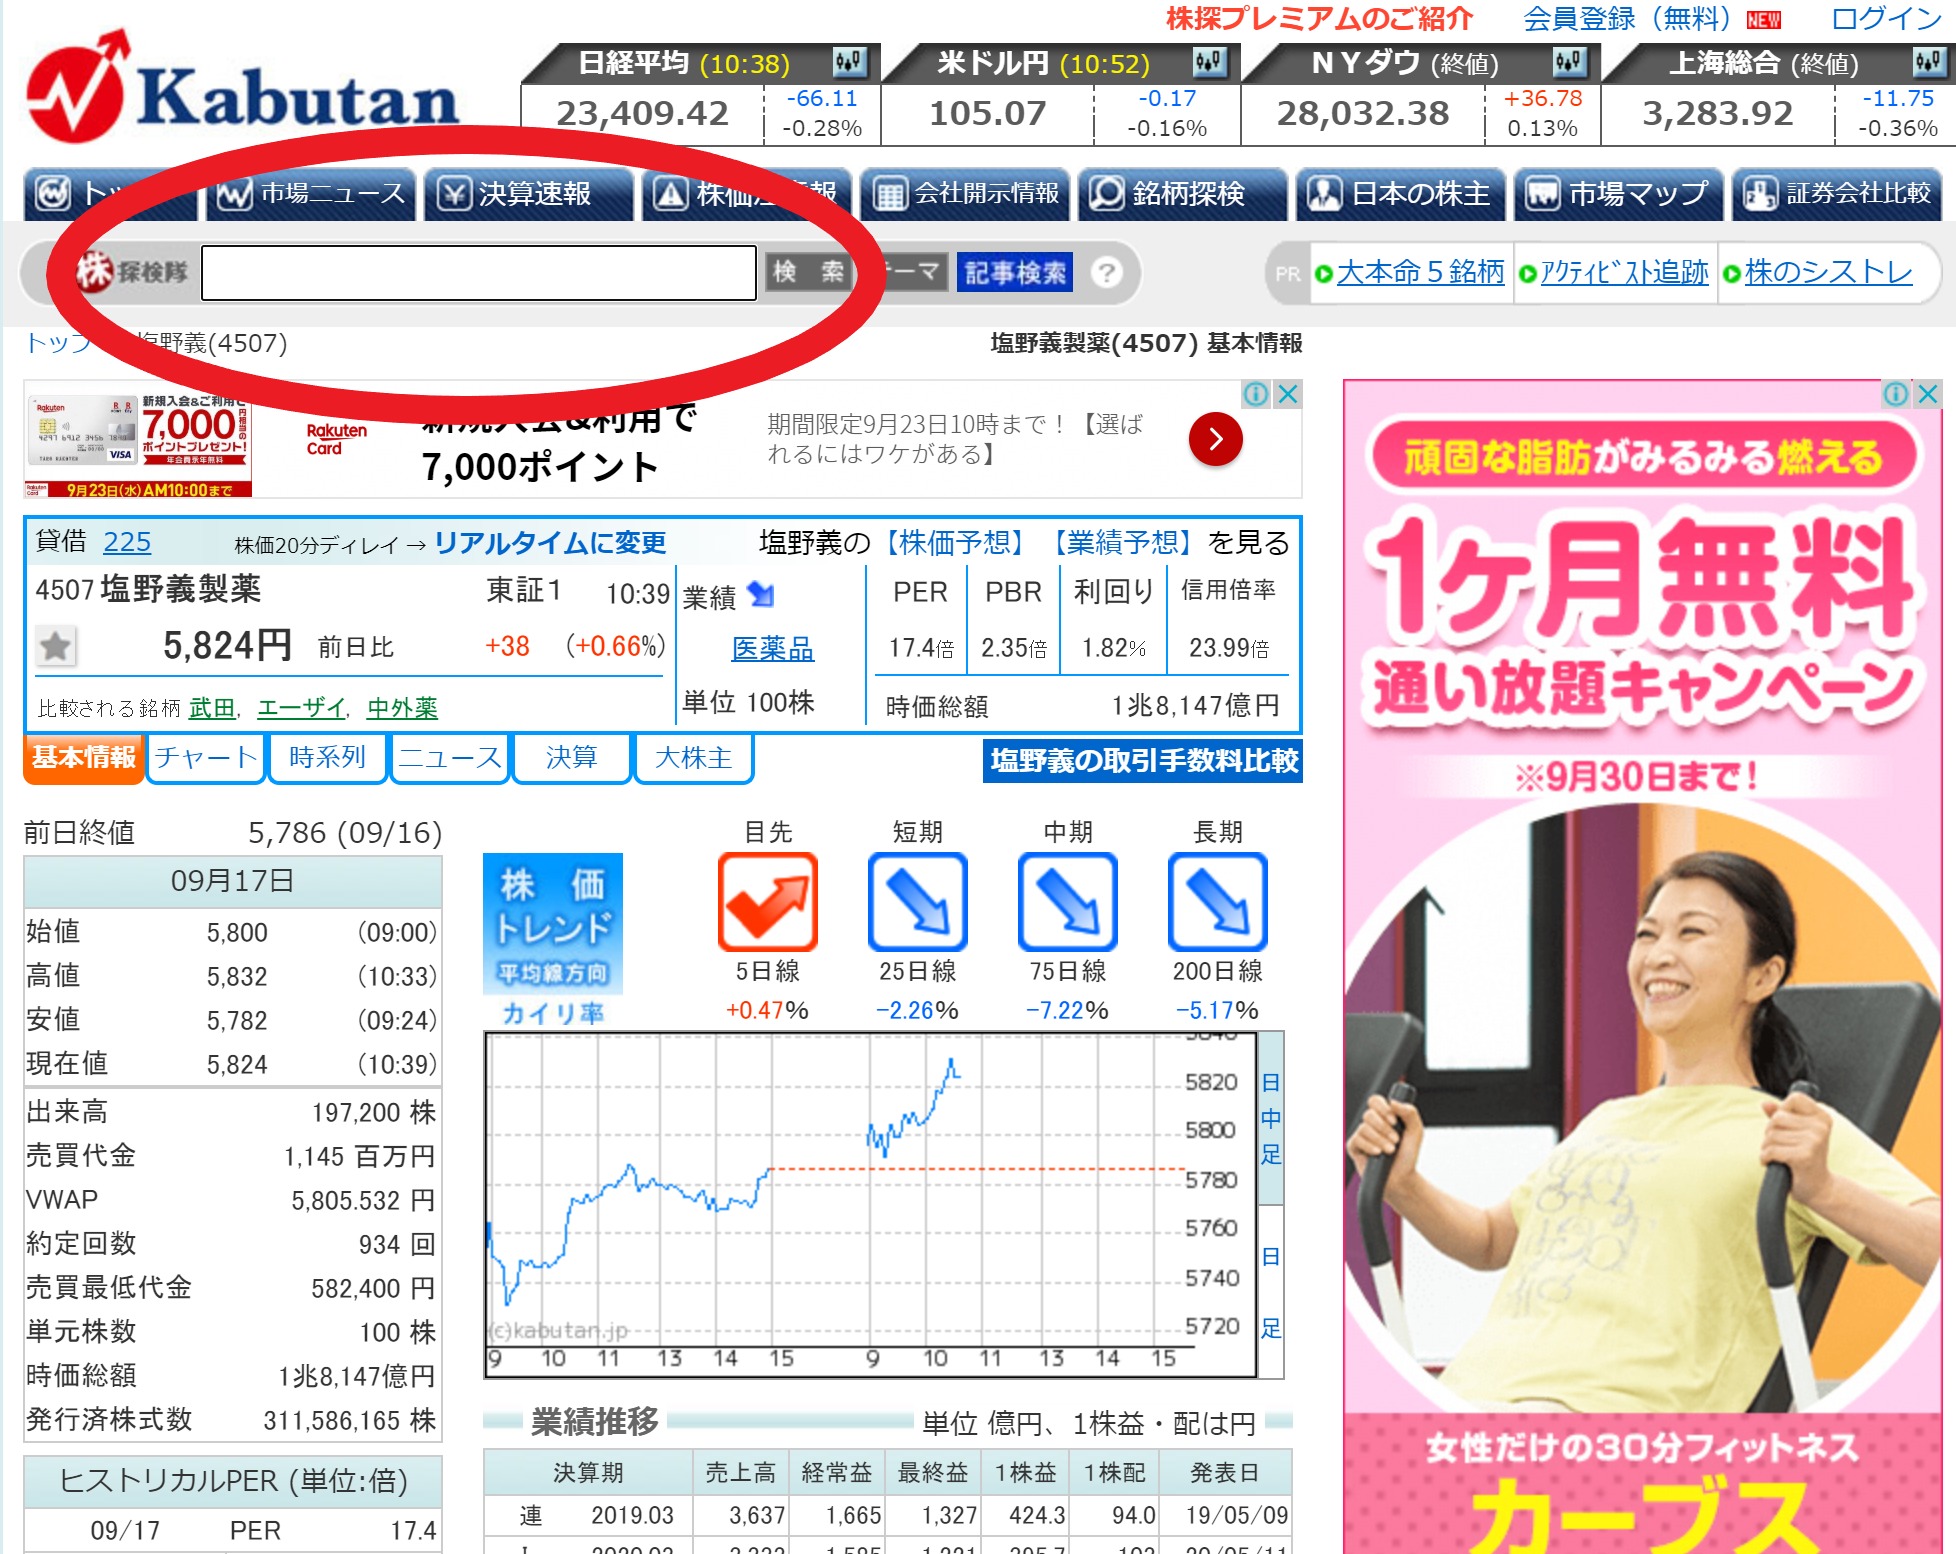Open ad info icon on fitness ad

(x=1896, y=394)
